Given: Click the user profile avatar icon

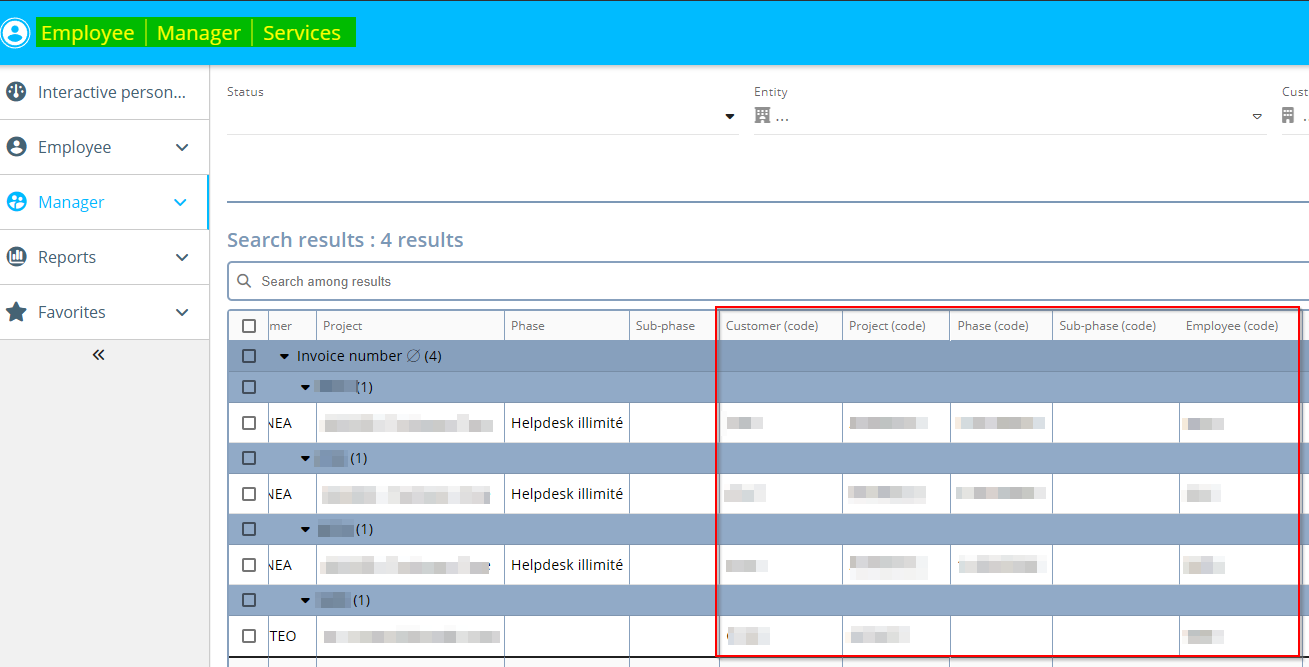Looking at the screenshot, I should 16,33.
